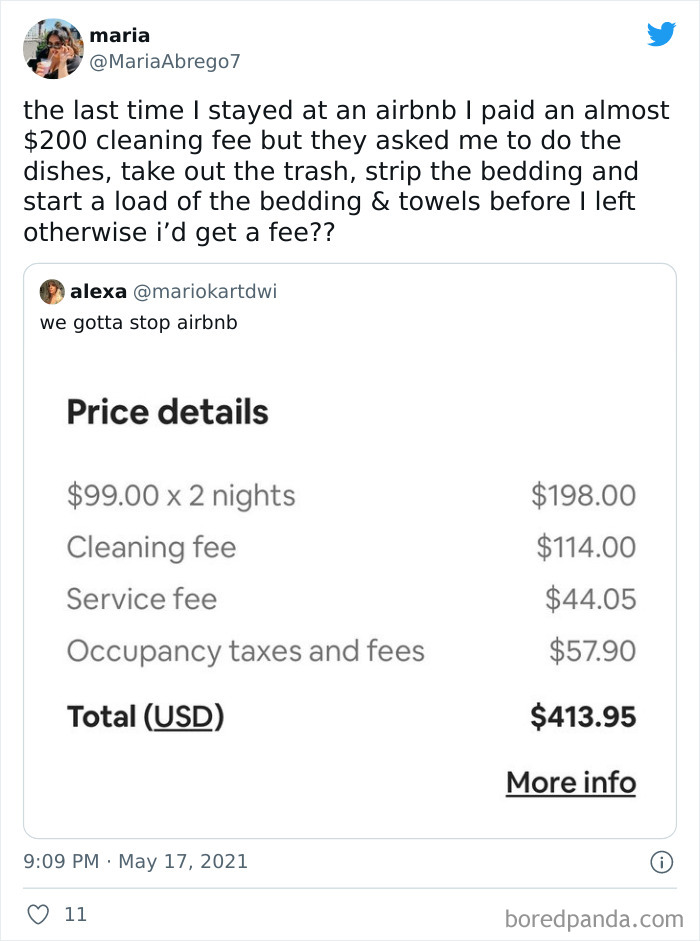The image size is (700, 941).
Task: Click the Twitter bird icon
Action: (x=662, y=34)
